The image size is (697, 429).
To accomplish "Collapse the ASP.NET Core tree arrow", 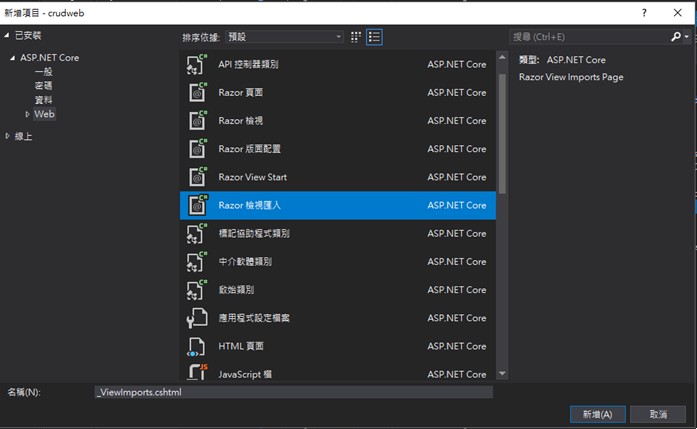I will [12, 58].
